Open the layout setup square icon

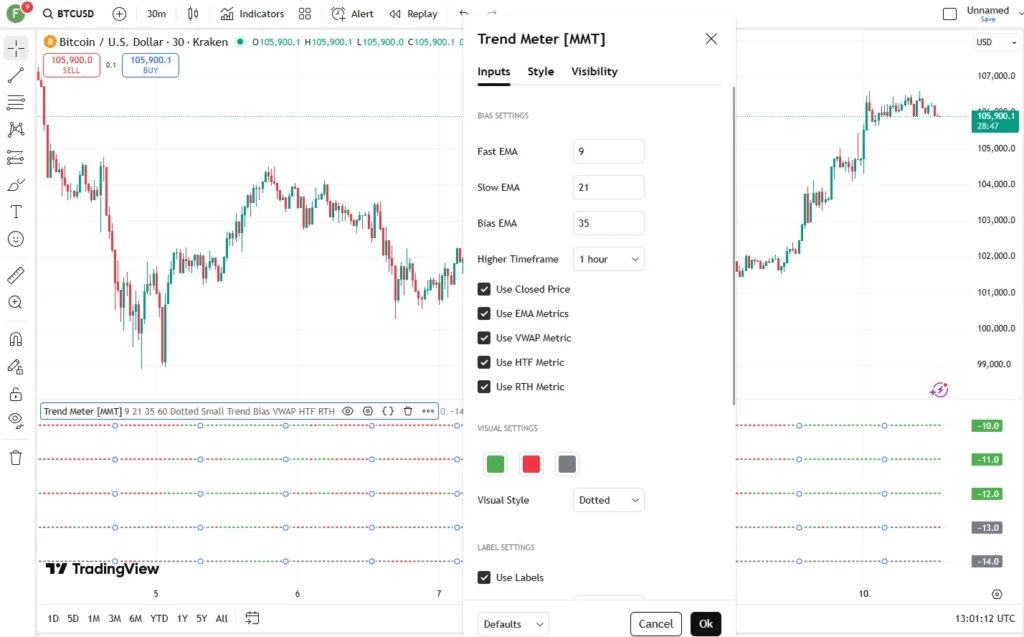[x=950, y=14]
